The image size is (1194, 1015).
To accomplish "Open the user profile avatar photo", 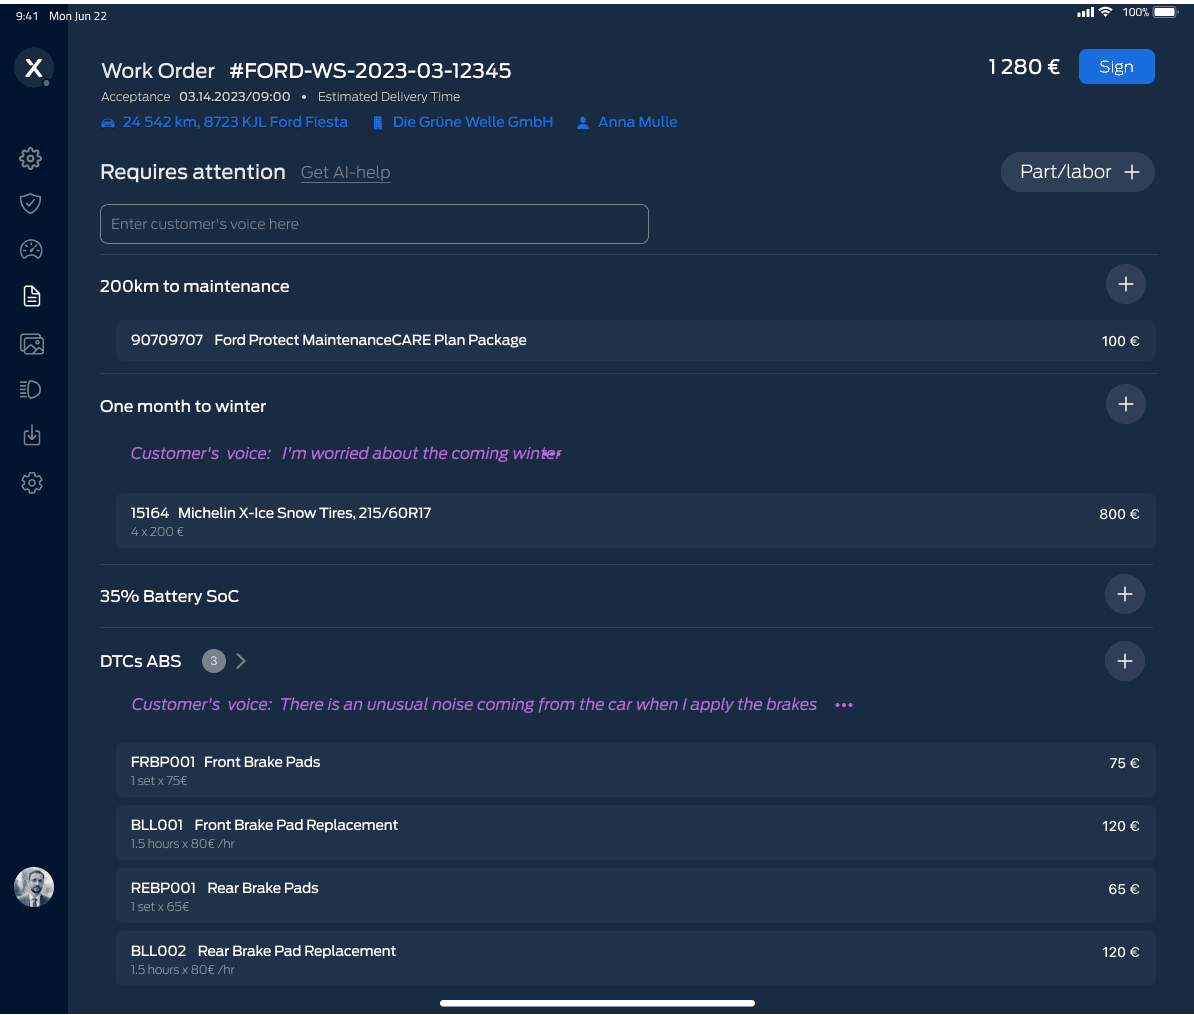I will (x=34, y=887).
